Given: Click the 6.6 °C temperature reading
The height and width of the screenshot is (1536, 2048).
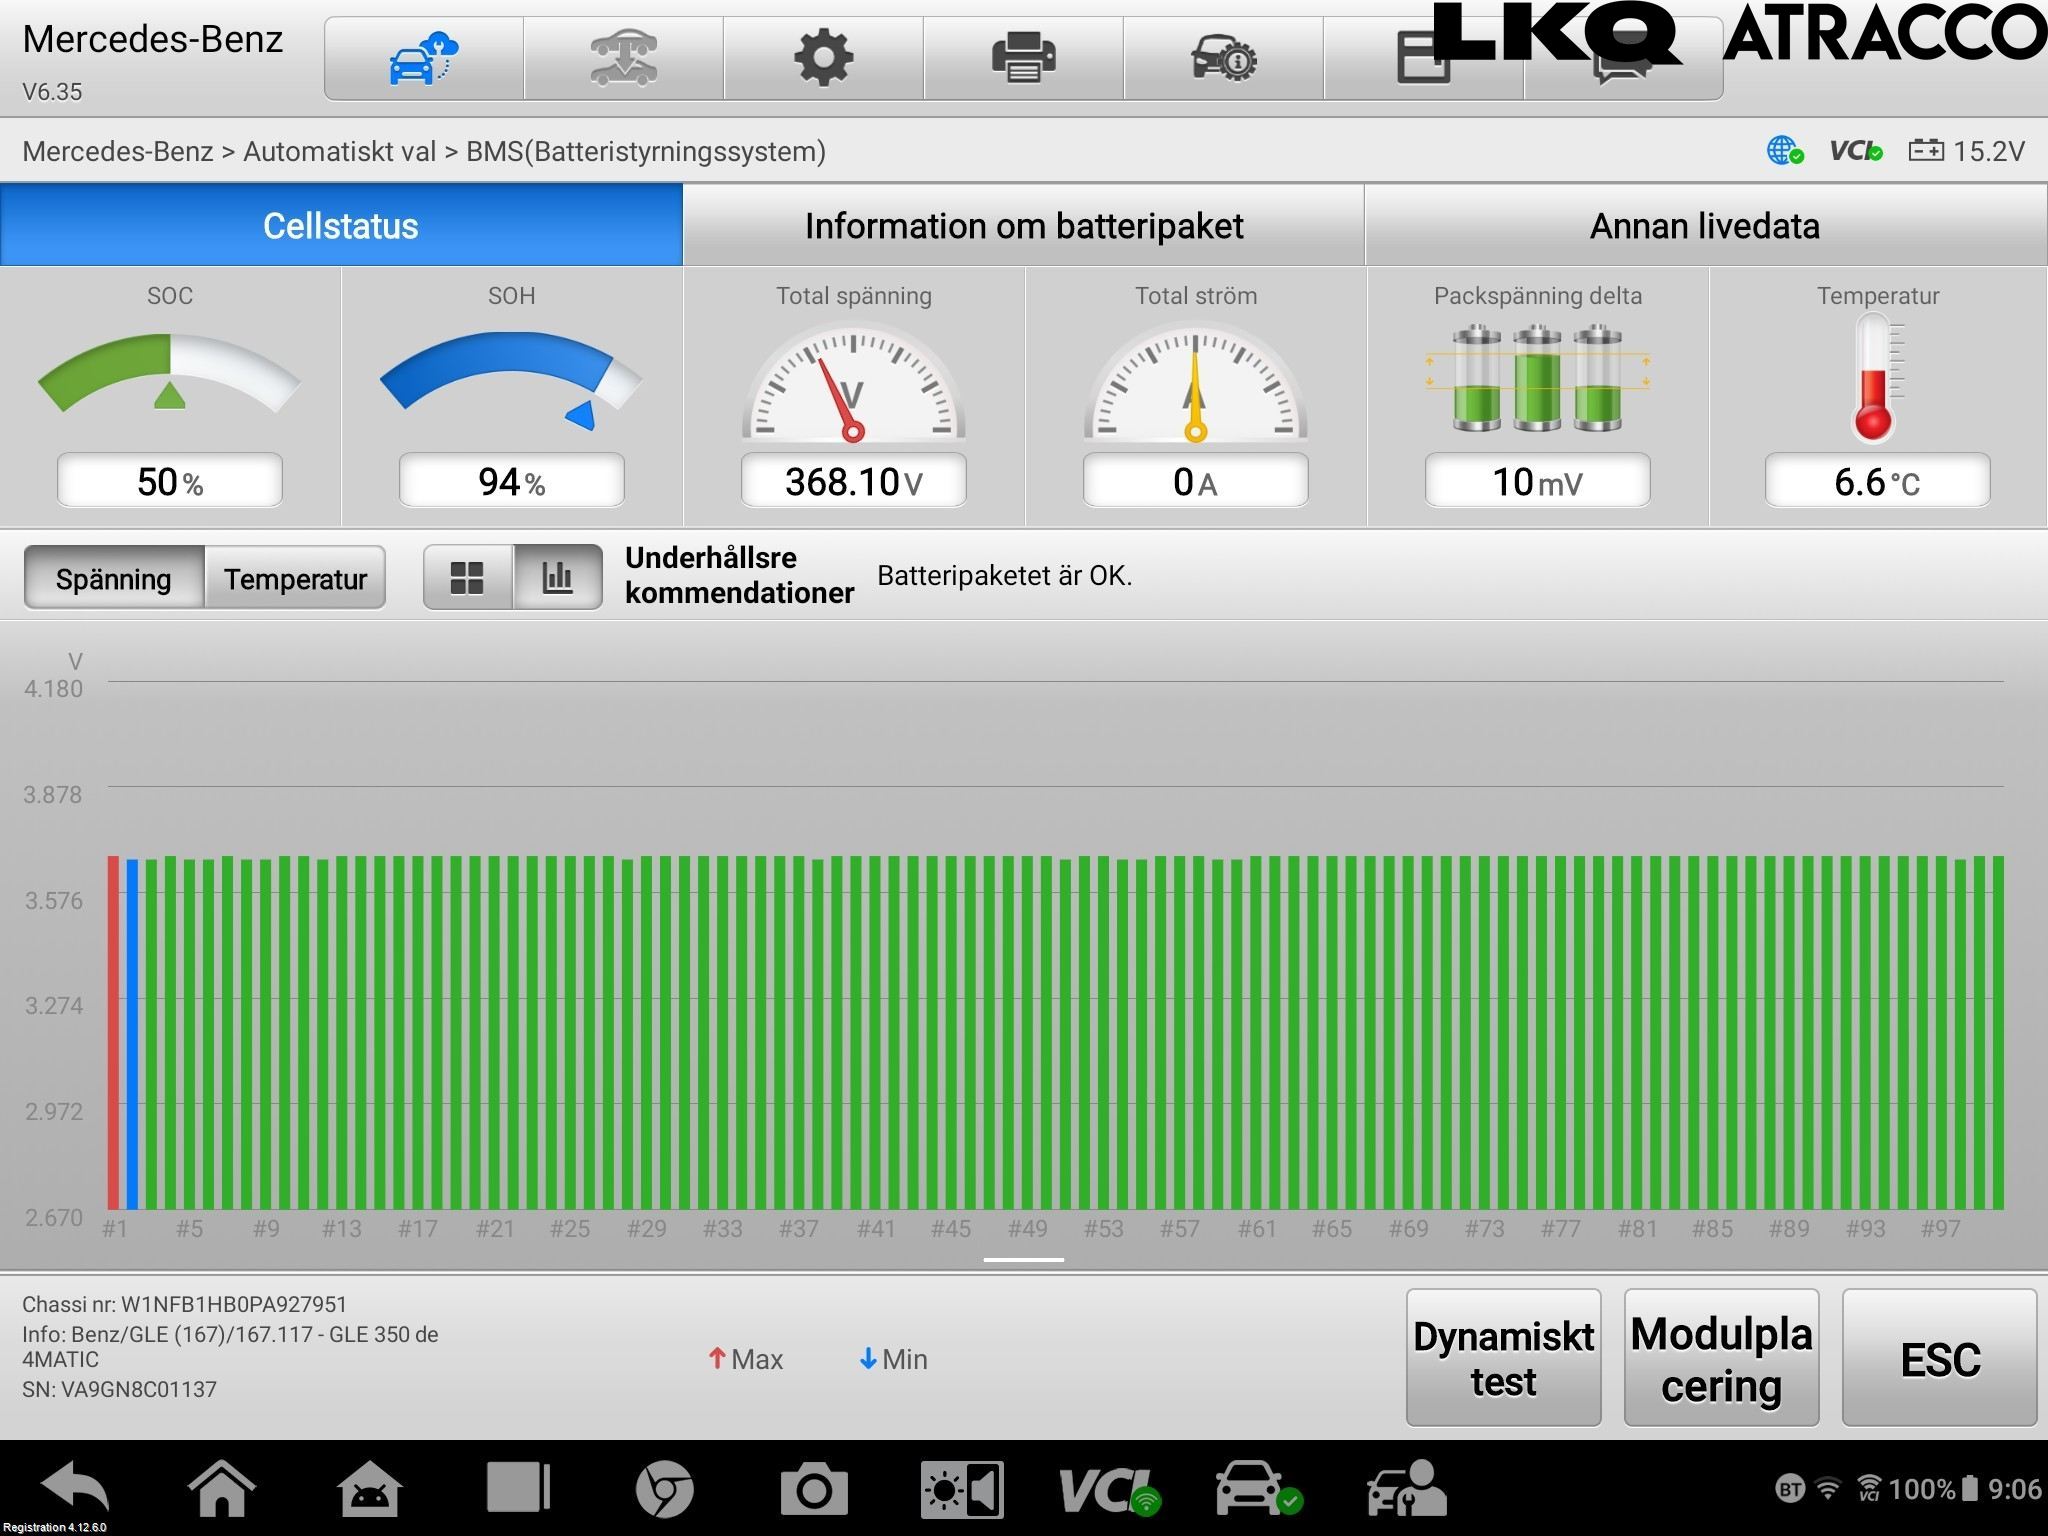Looking at the screenshot, I should [x=1877, y=481].
